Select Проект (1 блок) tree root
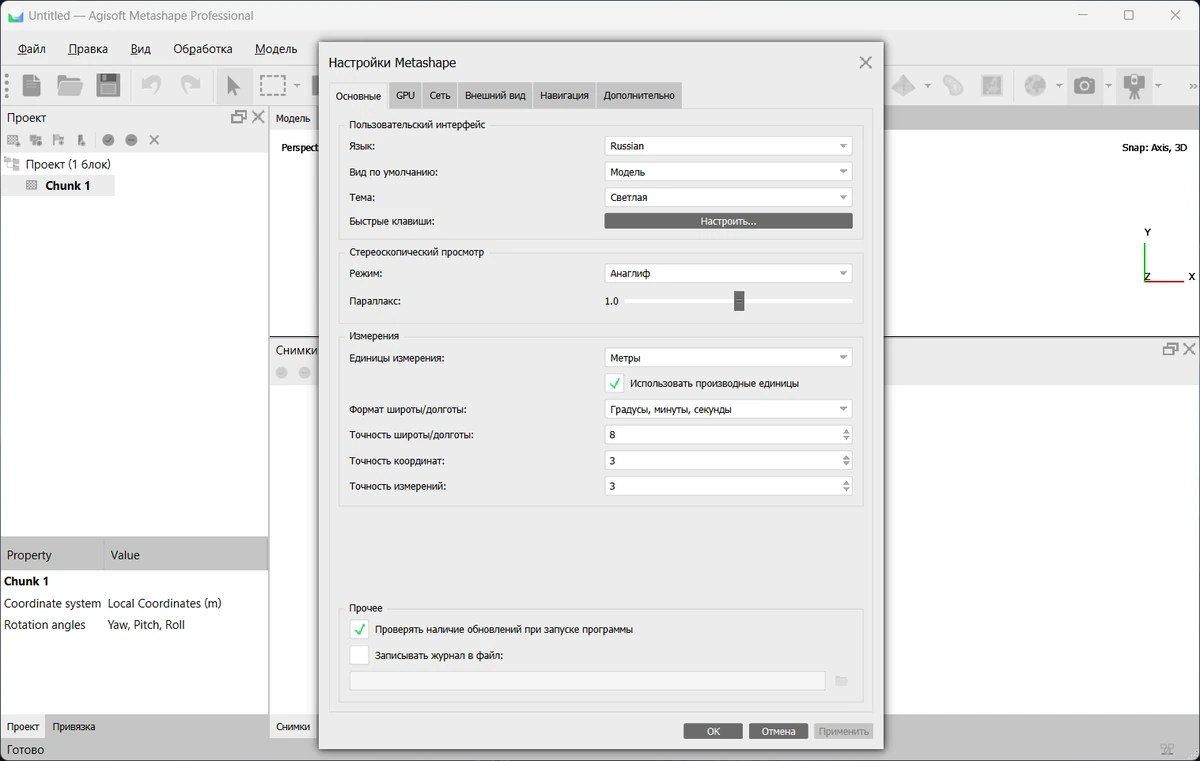 (x=68, y=164)
